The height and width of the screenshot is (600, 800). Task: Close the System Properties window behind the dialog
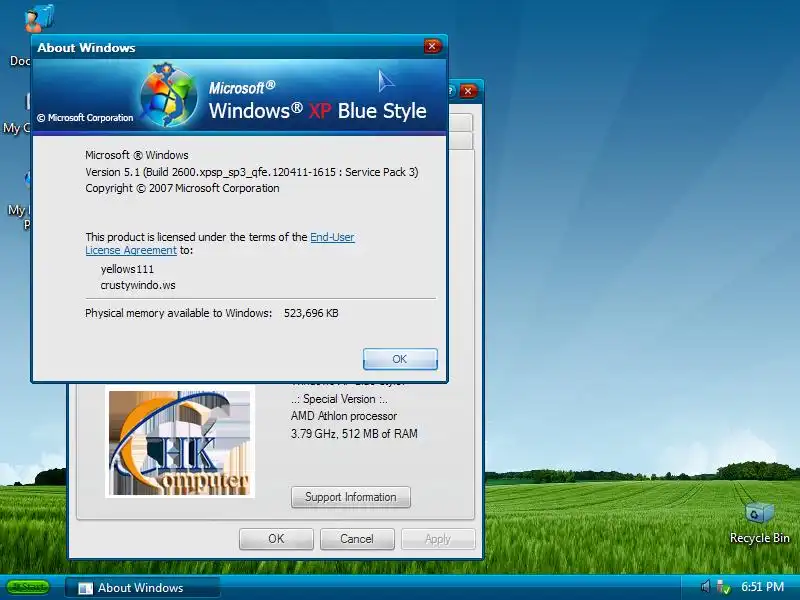point(468,91)
